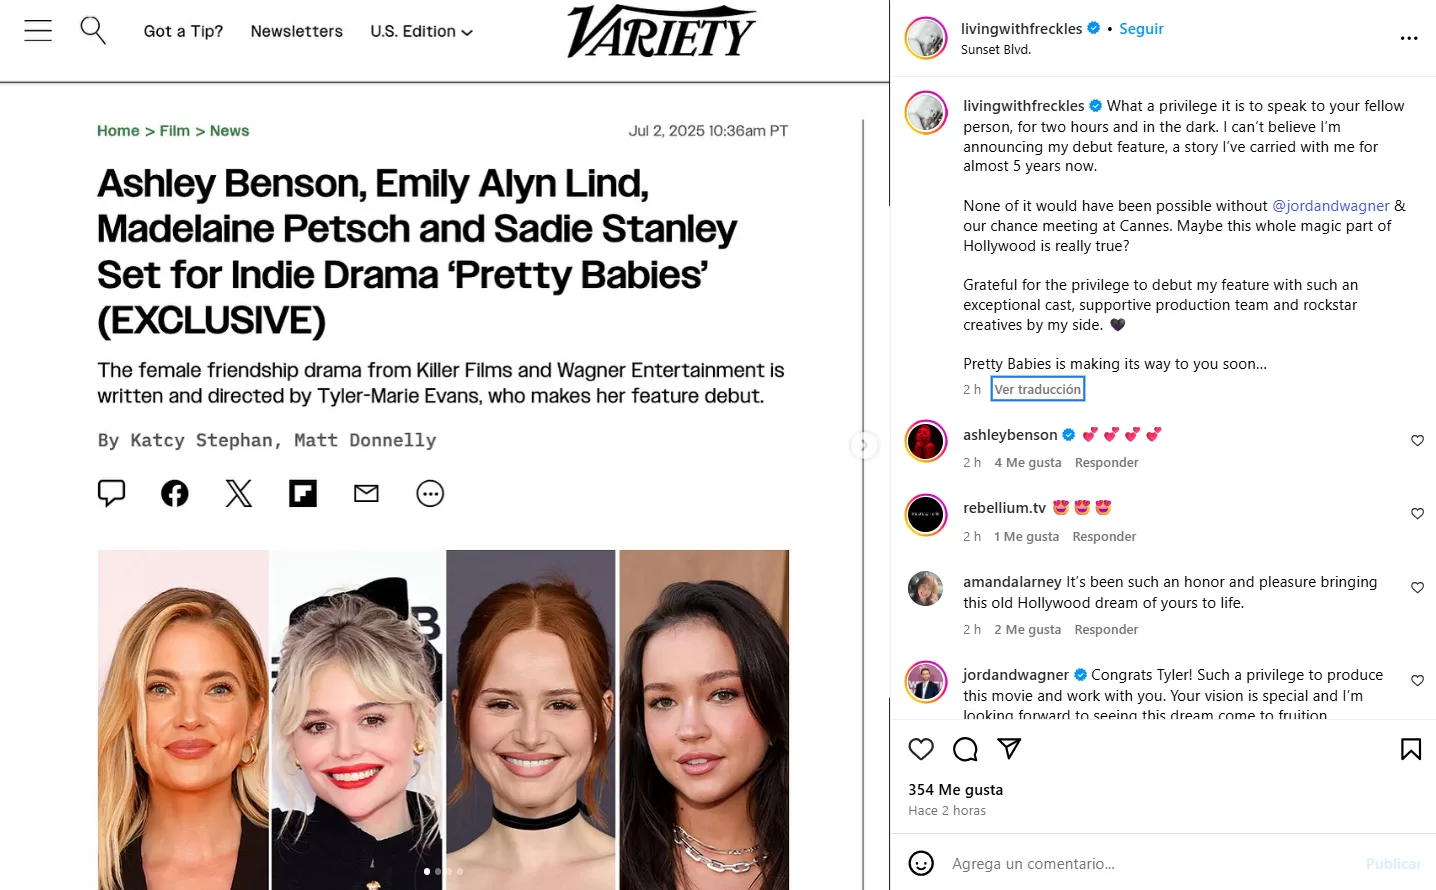The image size is (1436, 890).
Task: Advance carousel with next arrow
Action: pyautogui.click(x=863, y=445)
